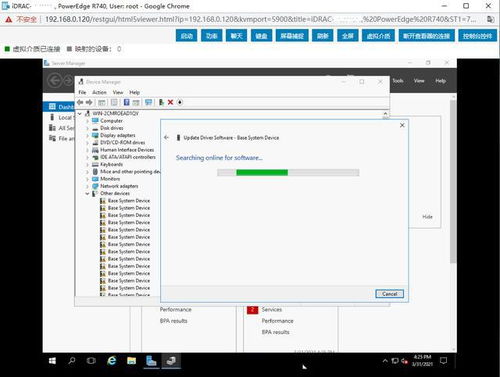
Task: Open the 虚拟介质 virtual media button
Action: (378, 36)
